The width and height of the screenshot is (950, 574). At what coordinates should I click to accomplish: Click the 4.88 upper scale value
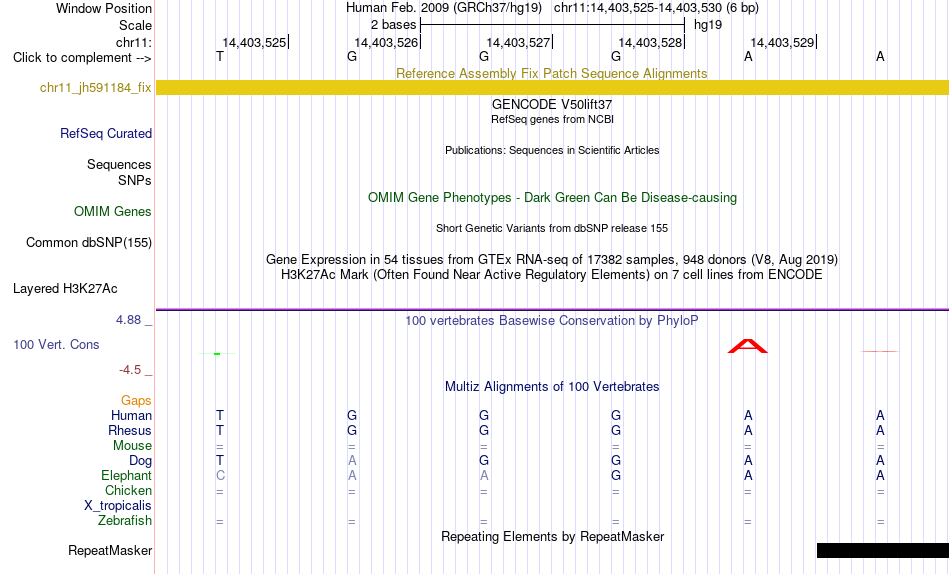pyautogui.click(x=128, y=319)
